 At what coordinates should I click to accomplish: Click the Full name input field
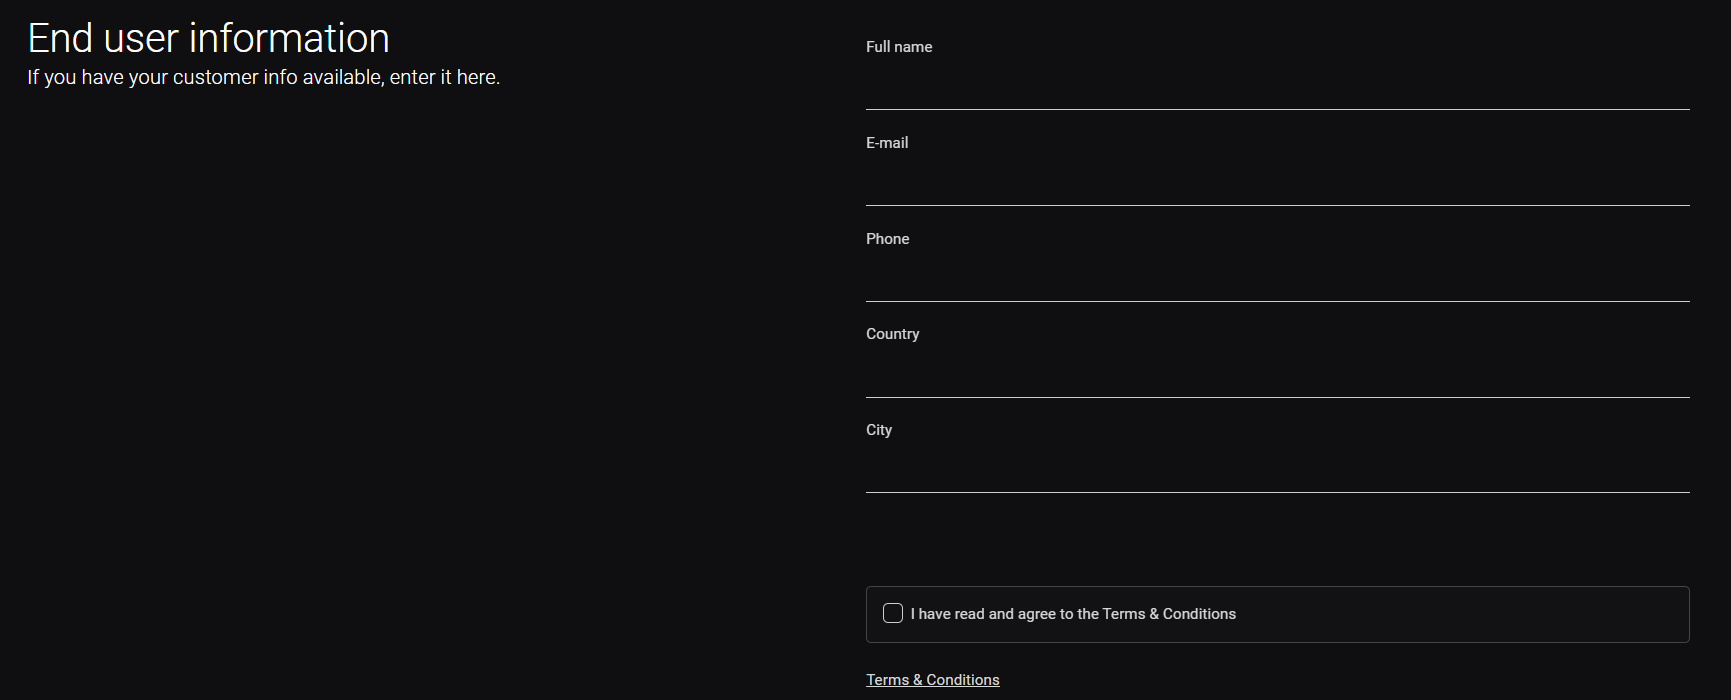coord(1277,86)
